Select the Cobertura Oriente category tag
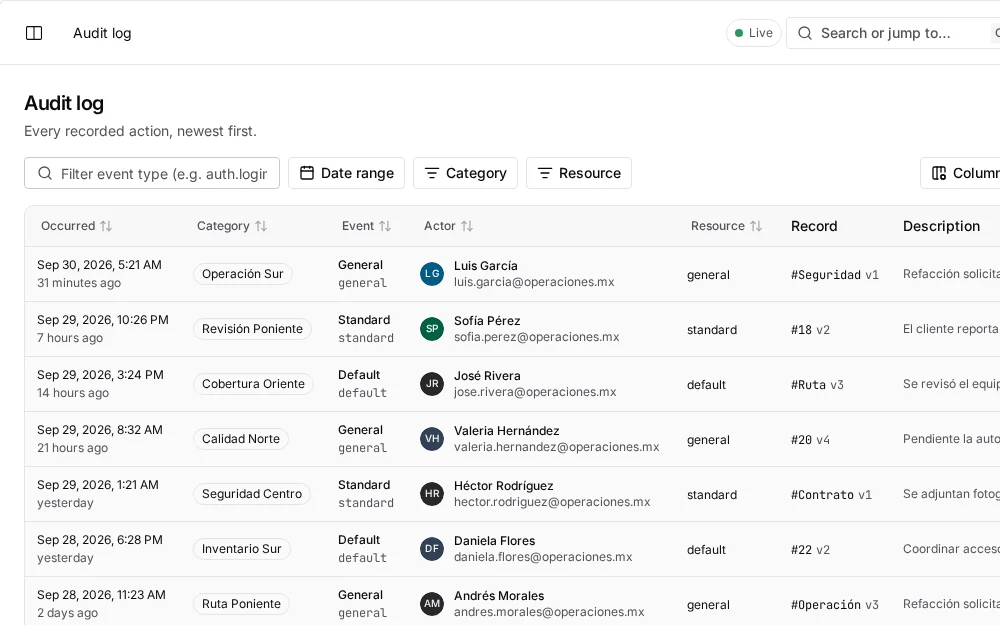 coord(253,384)
